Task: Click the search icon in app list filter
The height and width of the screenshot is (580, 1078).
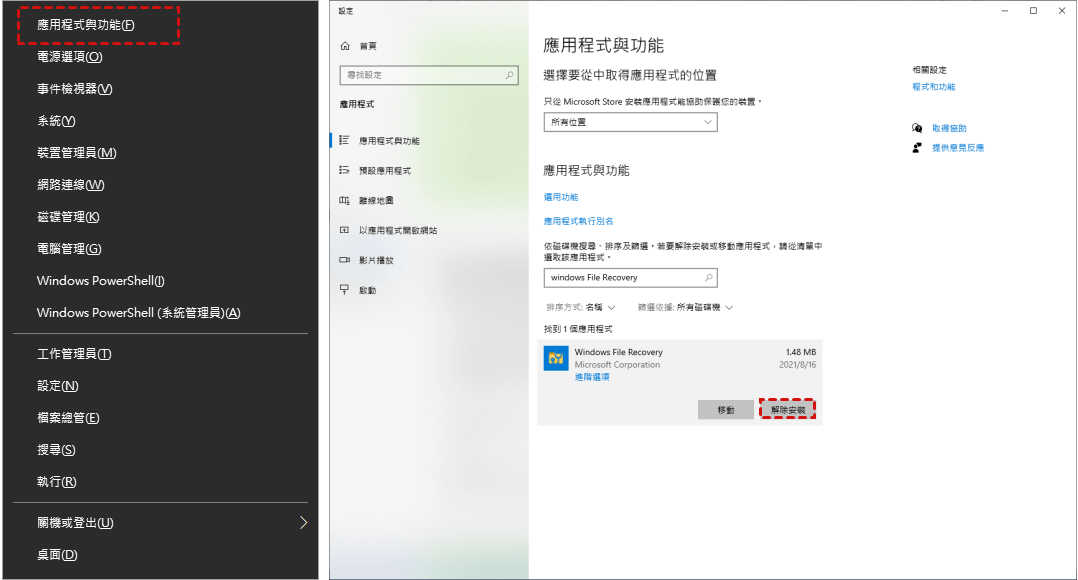Action: click(x=708, y=278)
